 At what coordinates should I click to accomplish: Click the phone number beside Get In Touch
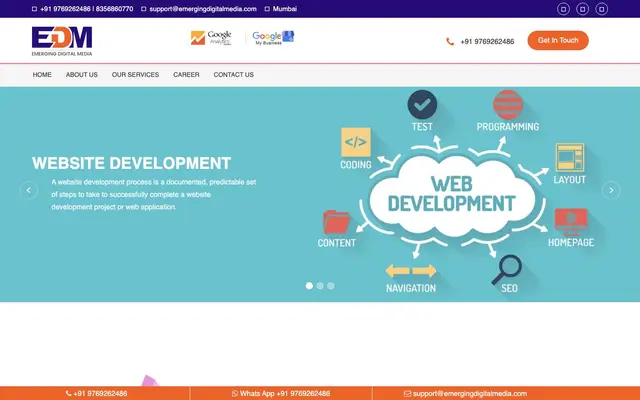click(x=487, y=42)
